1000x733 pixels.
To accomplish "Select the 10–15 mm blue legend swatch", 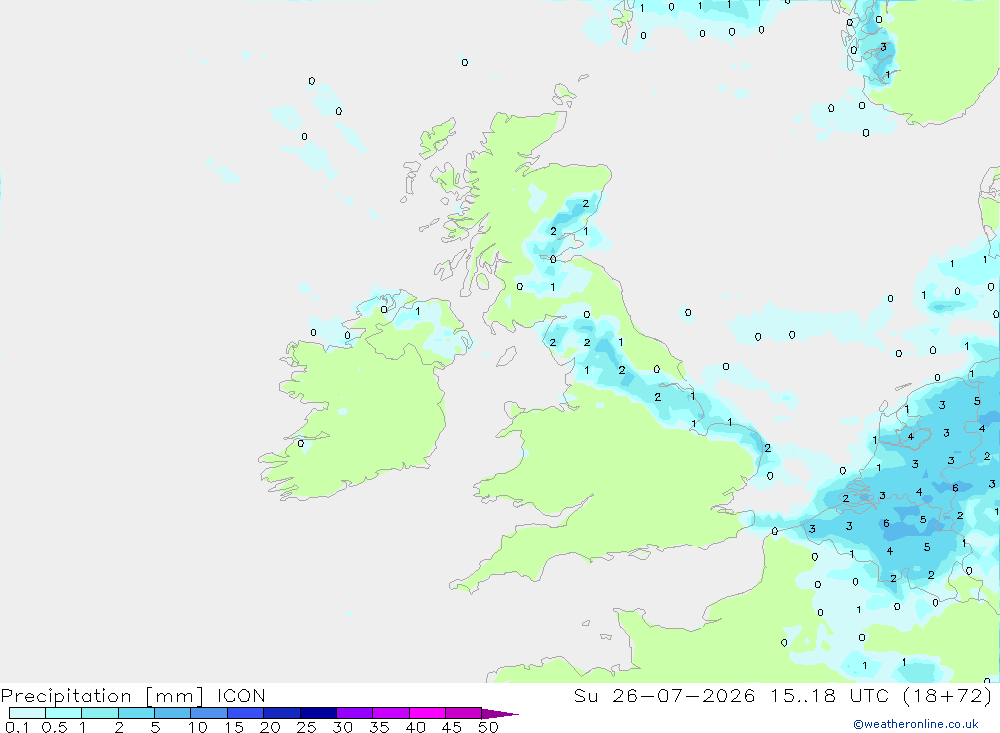I will pos(209,713).
